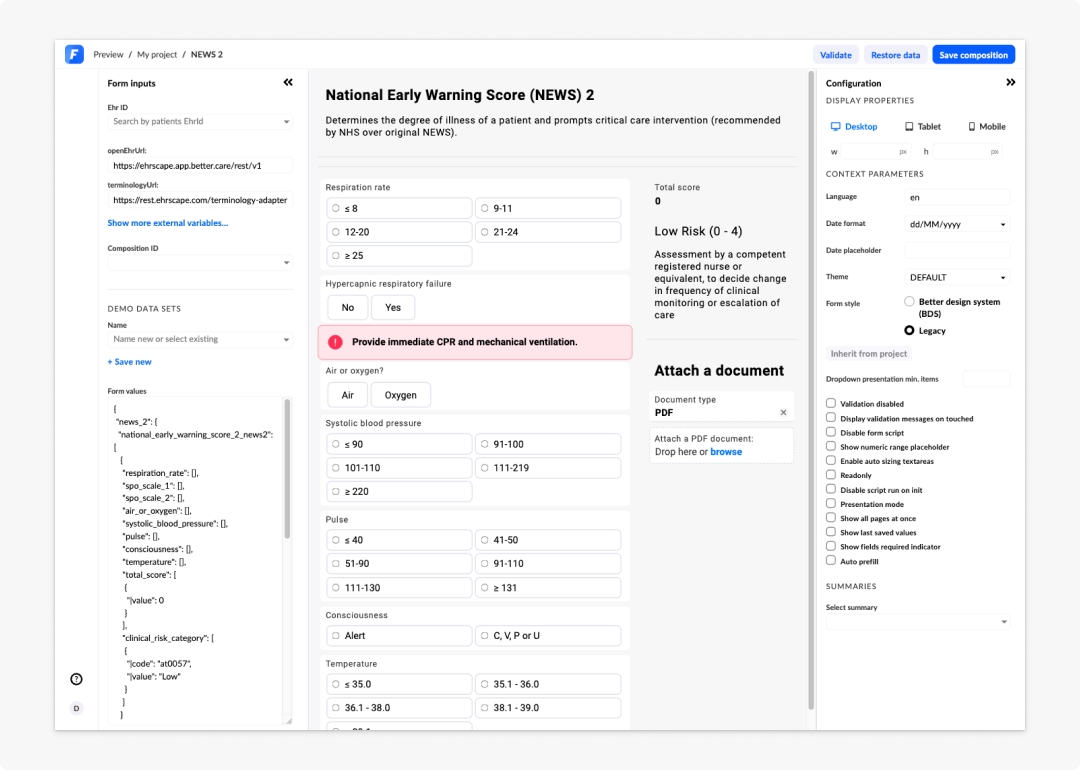The width and height of the screenshot is (1080, 770).
Task: Enable Validation disabled checkbox
Action: [x=831, y=404]
